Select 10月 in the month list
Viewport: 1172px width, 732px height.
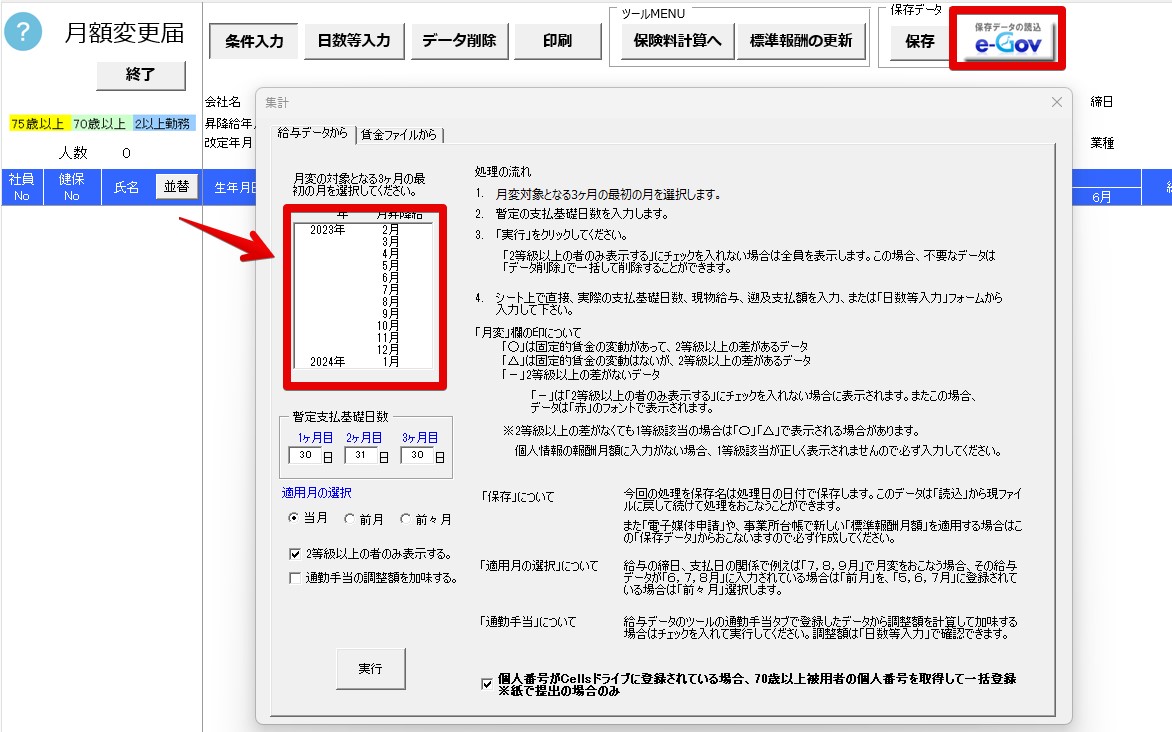(x=363, y=325)
